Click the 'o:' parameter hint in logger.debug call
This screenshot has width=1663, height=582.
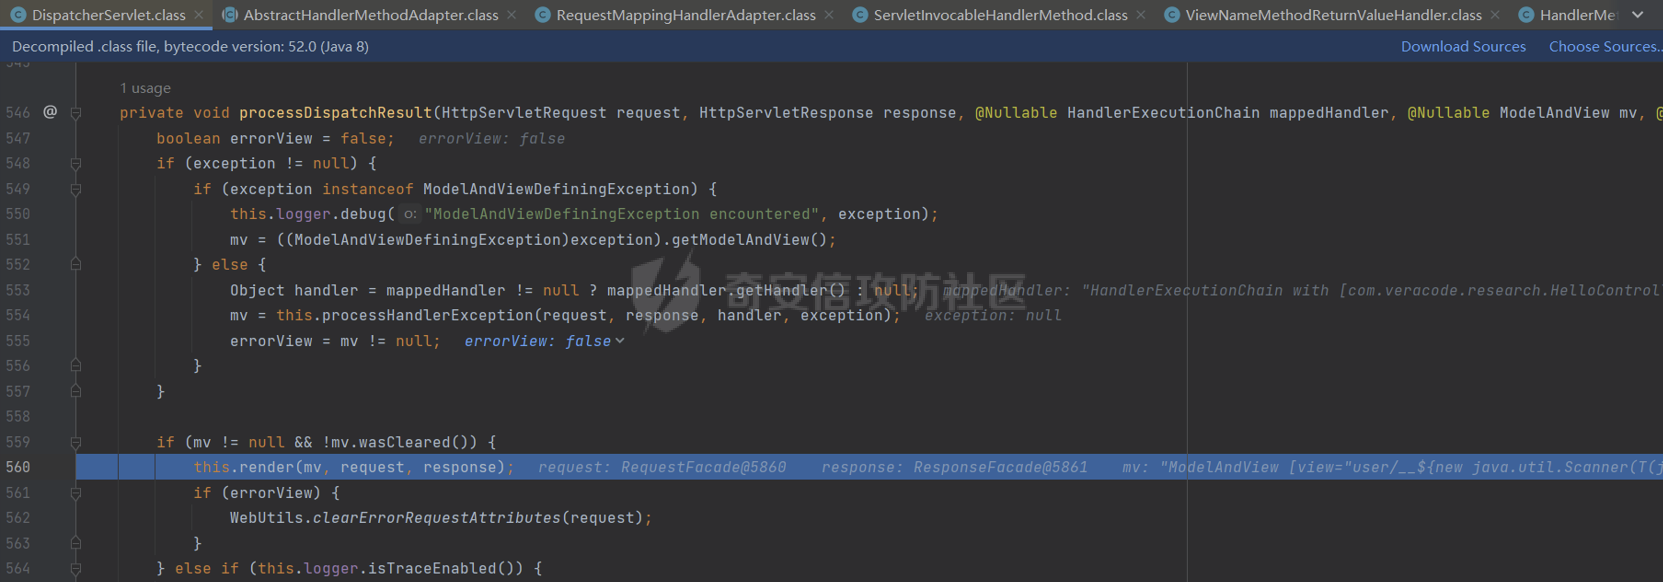[410, 214]
